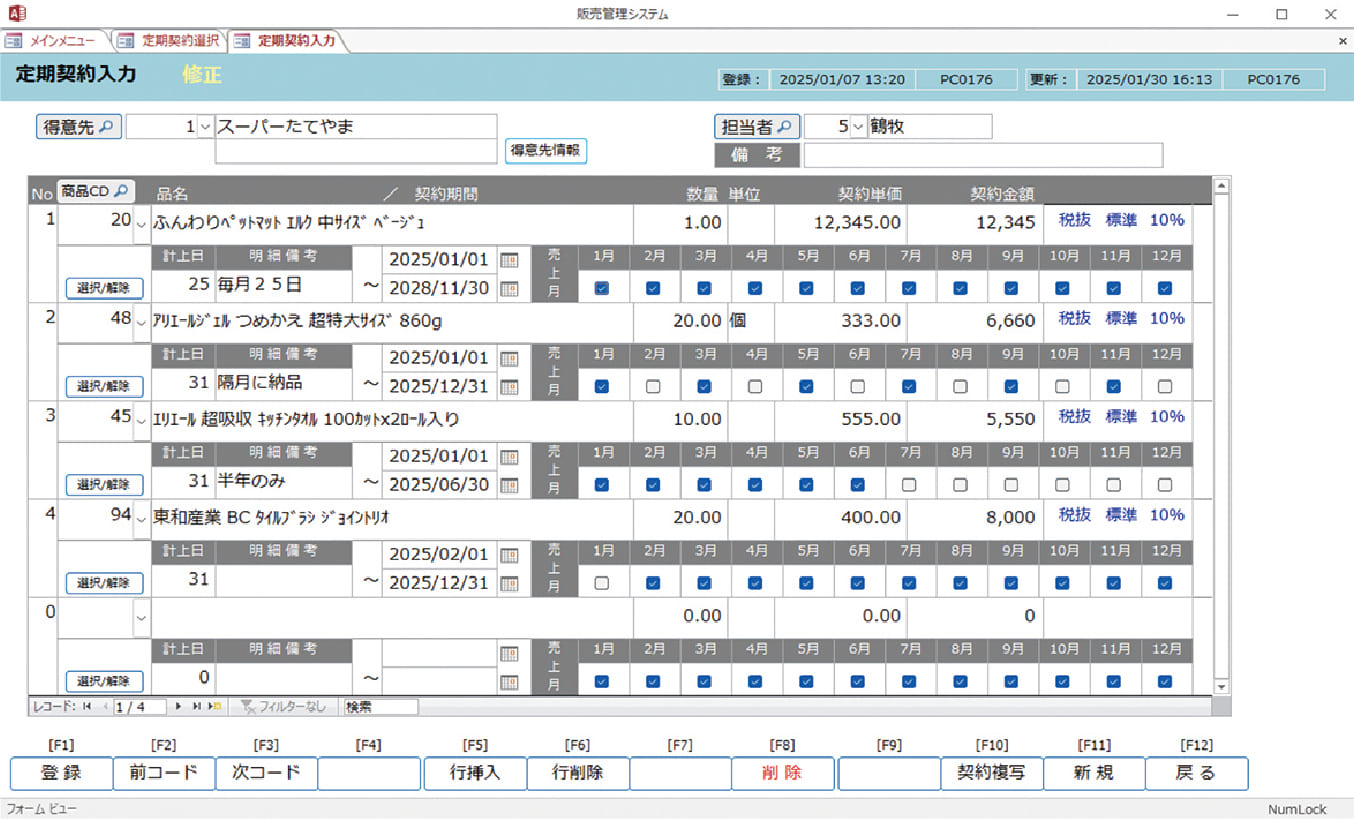Click 選択/解除 for row 1

pos(105,288)
